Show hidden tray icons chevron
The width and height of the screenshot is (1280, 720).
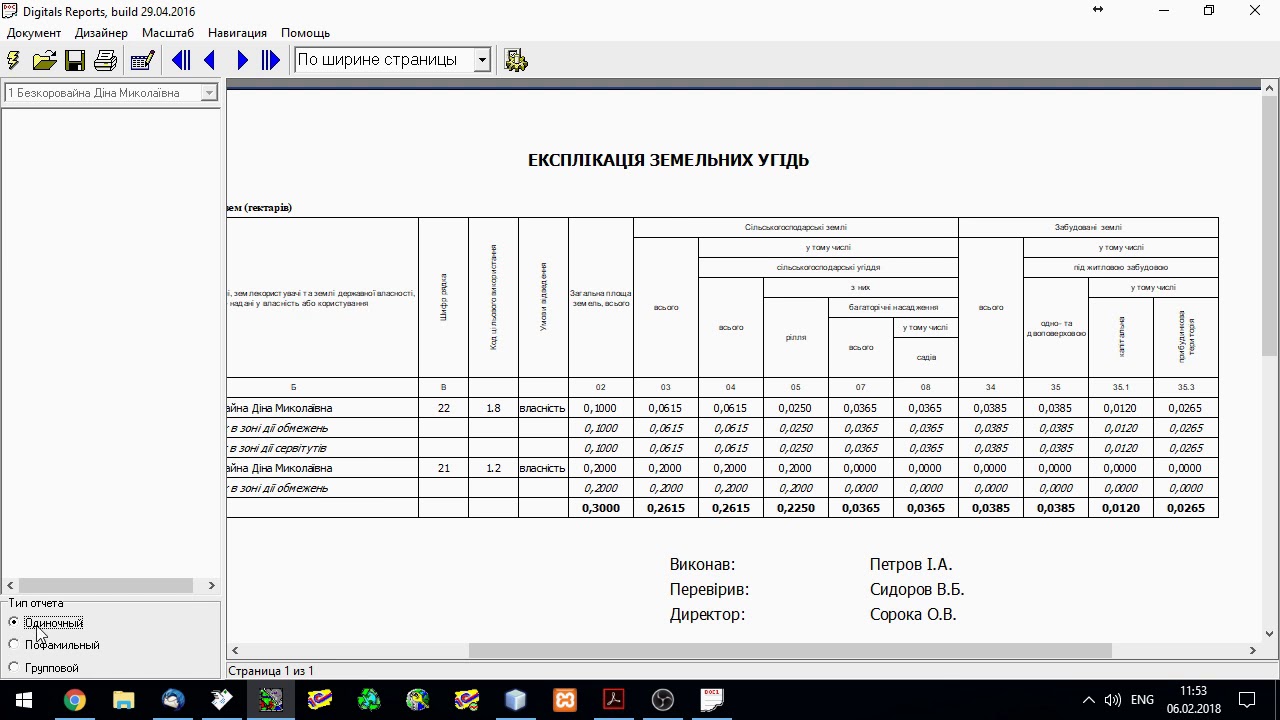tap(1089, 700)
